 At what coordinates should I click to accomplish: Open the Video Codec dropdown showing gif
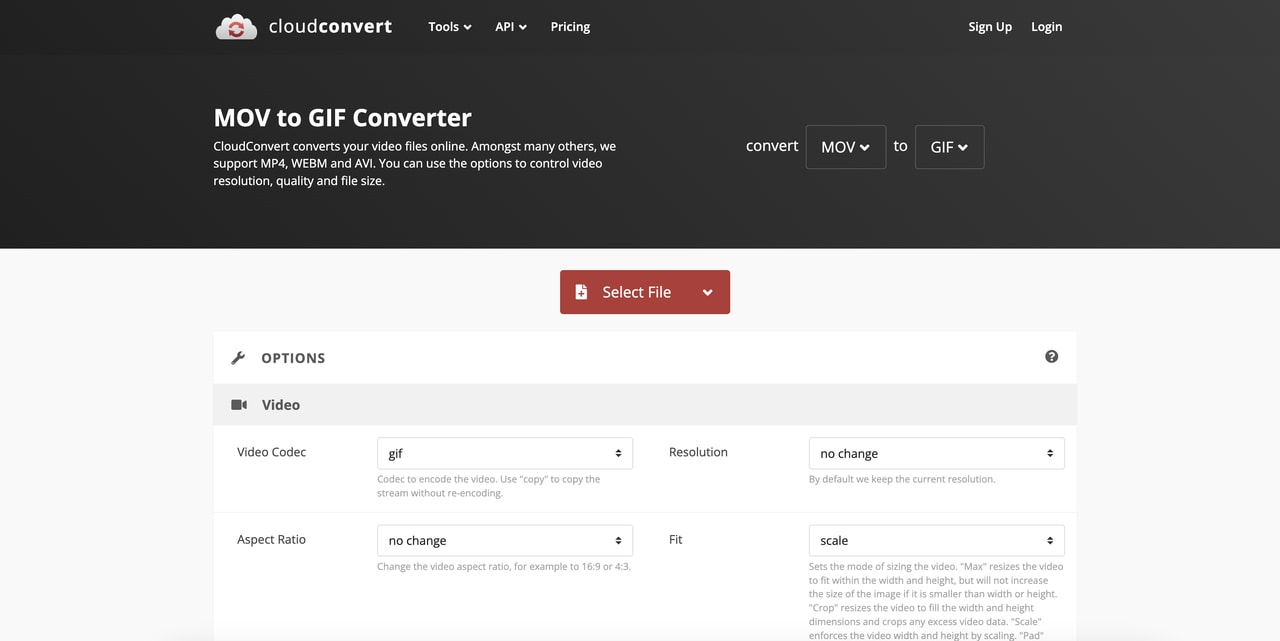pos(505,453)
